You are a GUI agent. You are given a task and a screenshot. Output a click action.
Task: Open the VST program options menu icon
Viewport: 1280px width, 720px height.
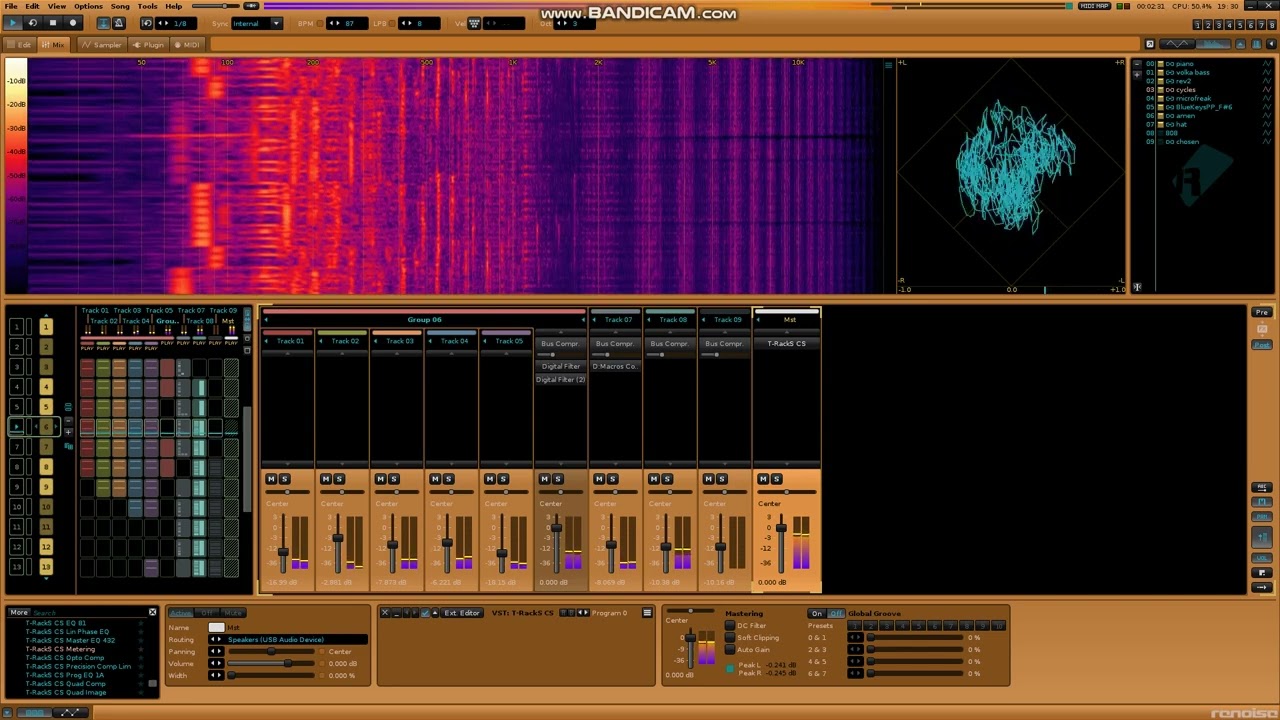[647, 613]
